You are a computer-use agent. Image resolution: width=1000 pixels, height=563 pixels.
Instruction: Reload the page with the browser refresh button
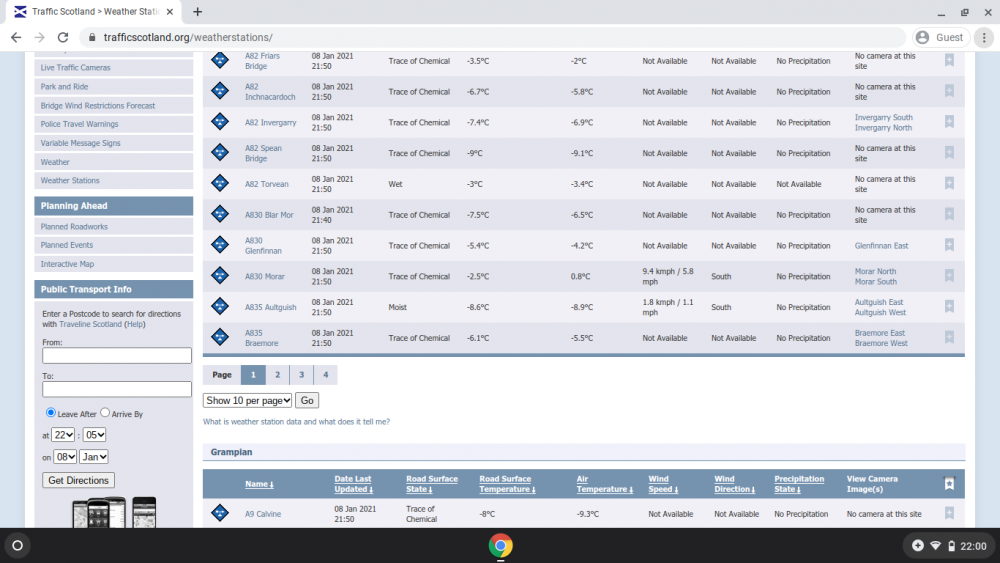coord(62,38)
